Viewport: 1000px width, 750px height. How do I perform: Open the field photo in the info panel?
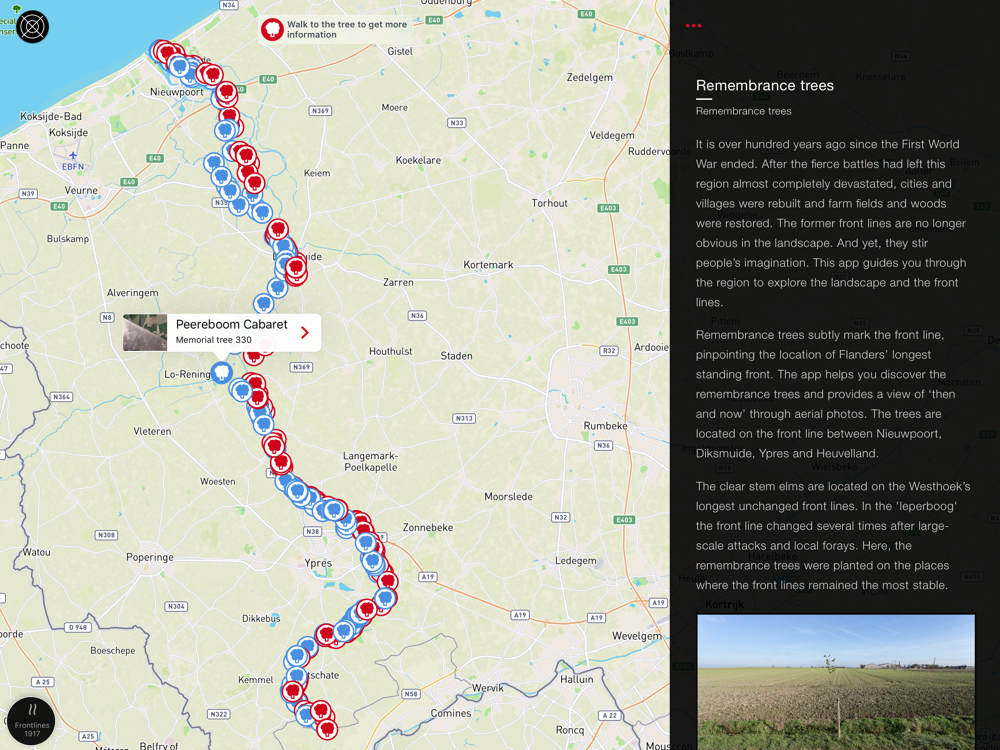click(835, 682)
